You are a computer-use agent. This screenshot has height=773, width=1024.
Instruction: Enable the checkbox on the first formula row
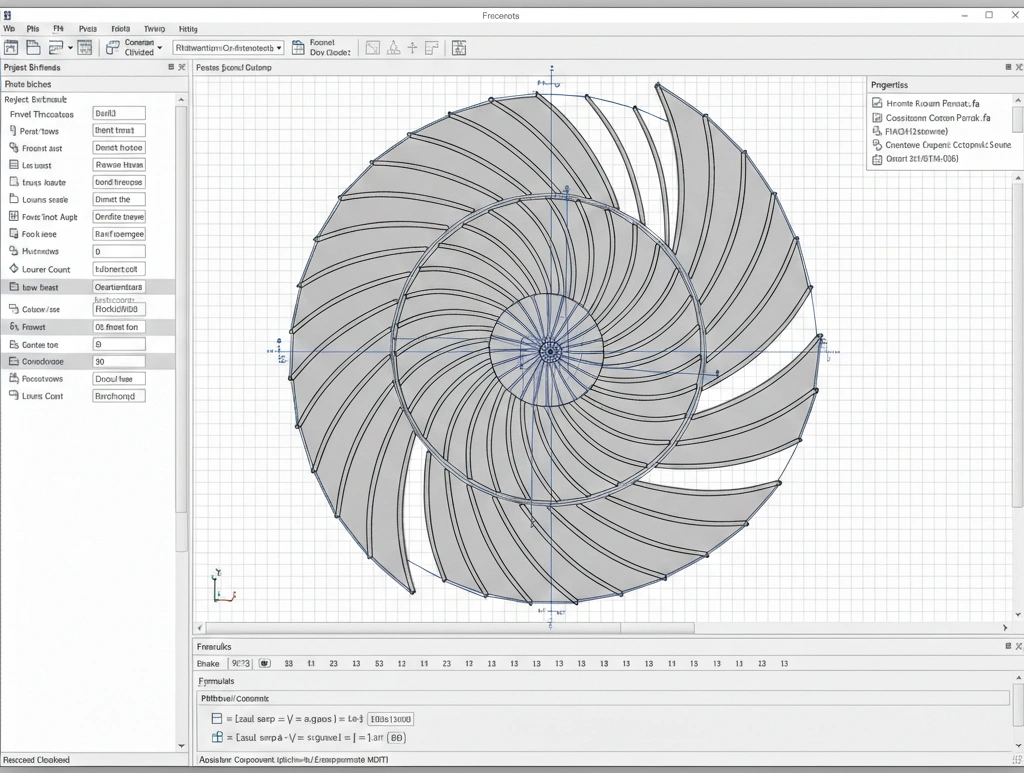(215, 717)
